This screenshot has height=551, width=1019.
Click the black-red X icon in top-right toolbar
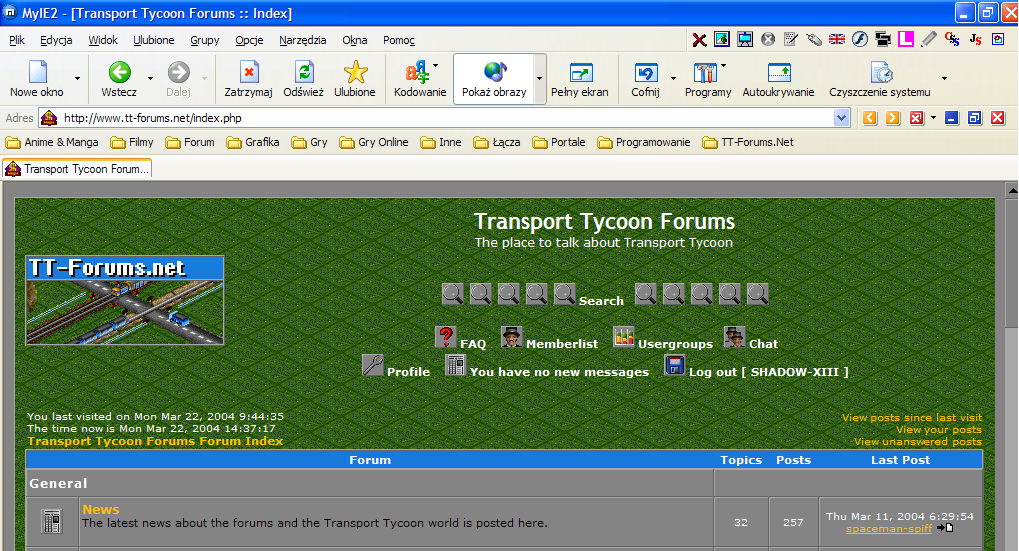pyautogui.click(x=699, y=40)
